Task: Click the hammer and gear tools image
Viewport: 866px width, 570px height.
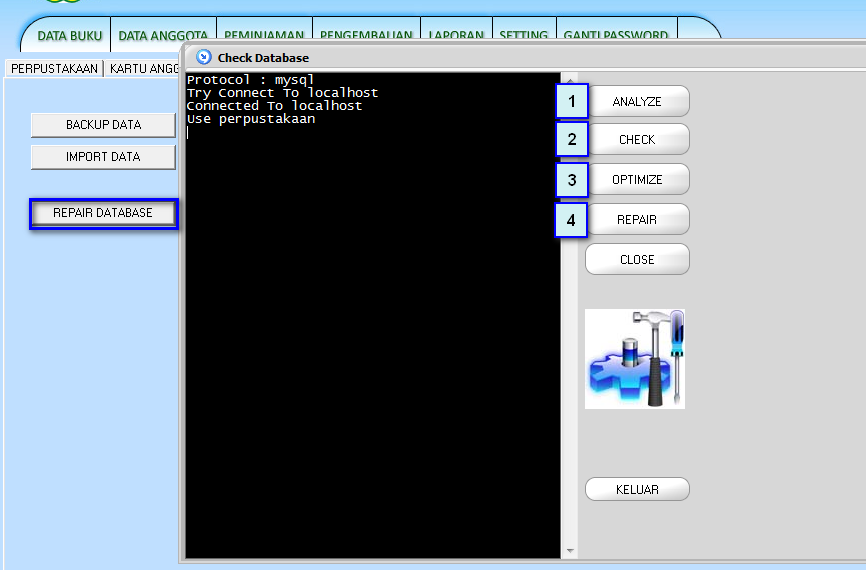Action: (635, 359)
